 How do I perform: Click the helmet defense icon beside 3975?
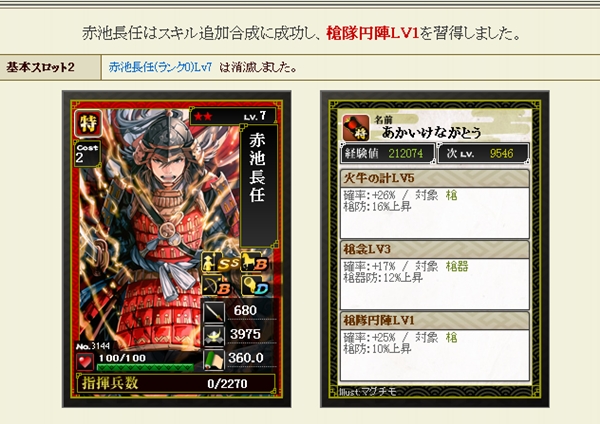pos(214,336)
